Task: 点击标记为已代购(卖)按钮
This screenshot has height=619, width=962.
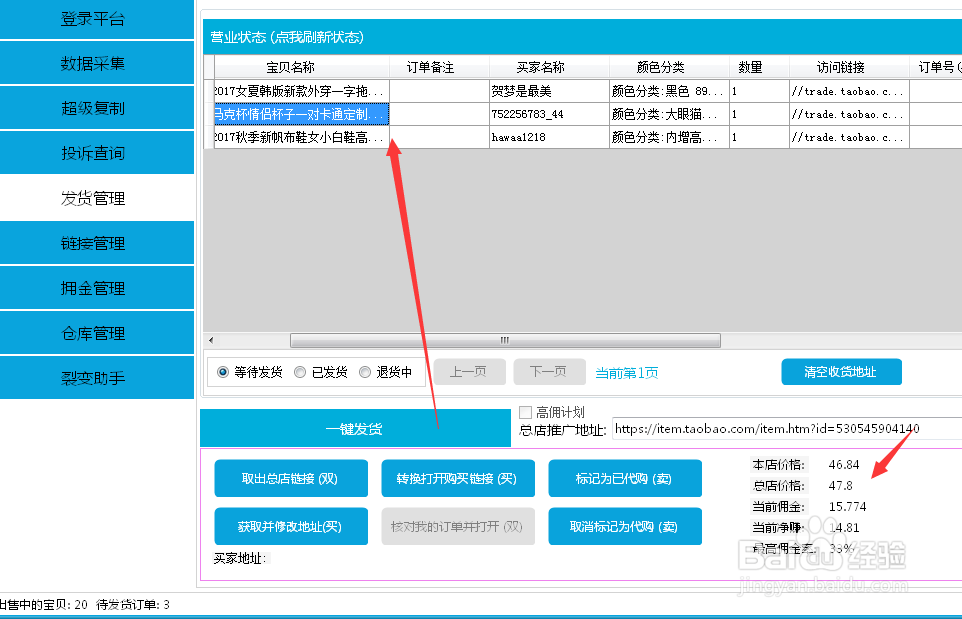Action: point(624,478)
